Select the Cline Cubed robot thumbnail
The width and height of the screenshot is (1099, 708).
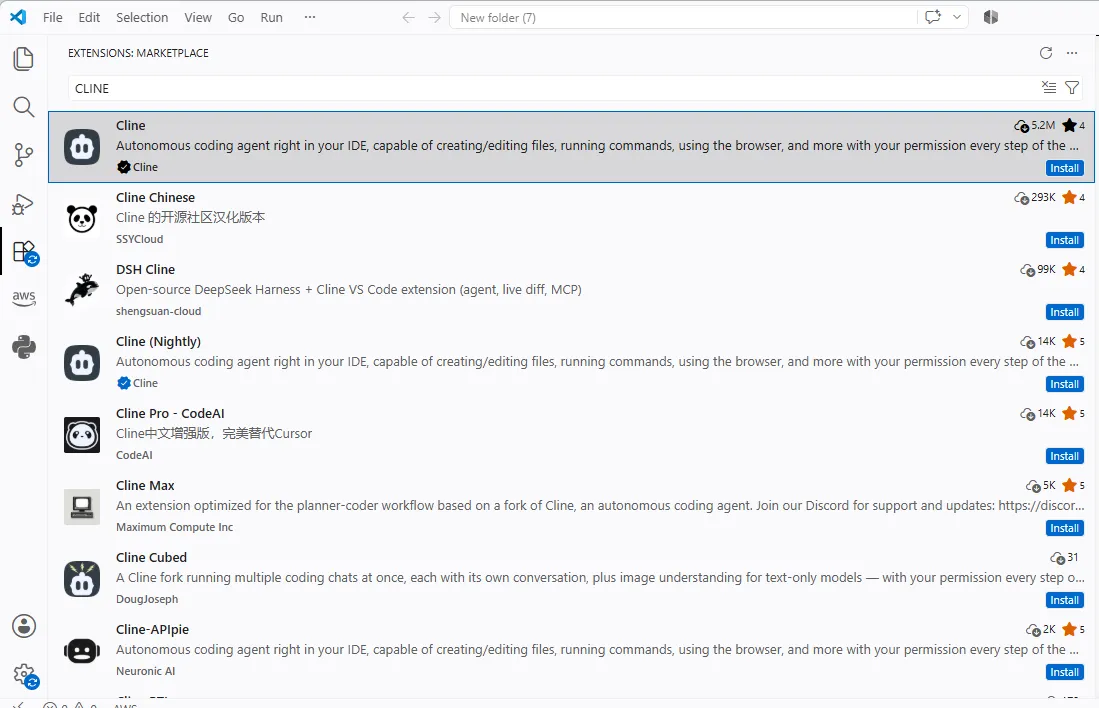pos(82,579)
